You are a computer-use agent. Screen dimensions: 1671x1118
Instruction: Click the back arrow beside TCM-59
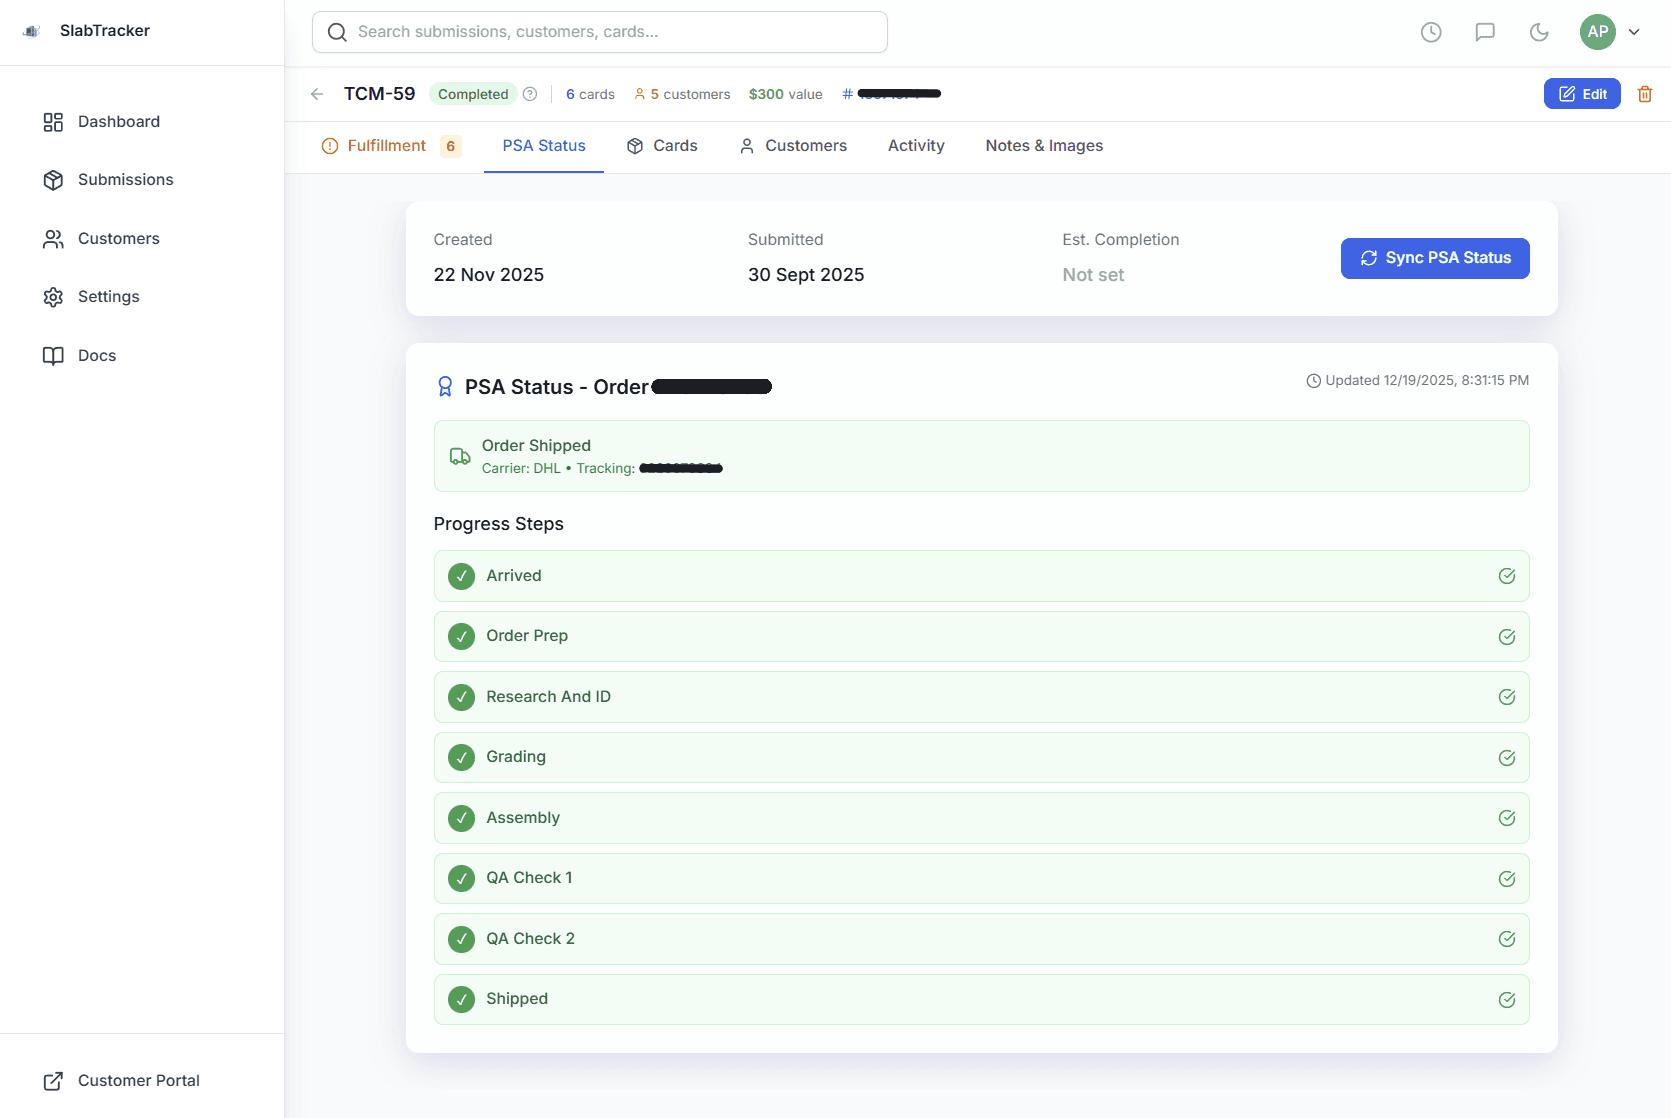pyautogui.click(x=316, y=93)
